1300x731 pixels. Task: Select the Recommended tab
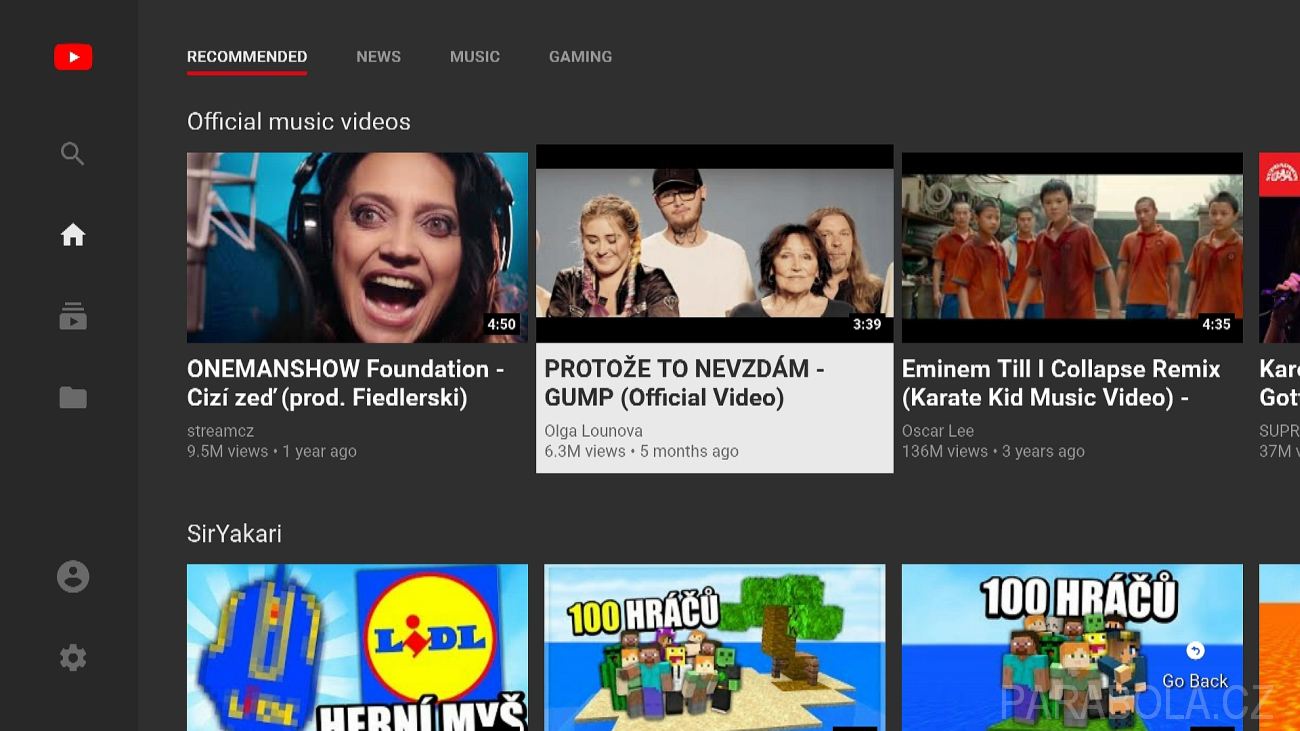point(247,57)
